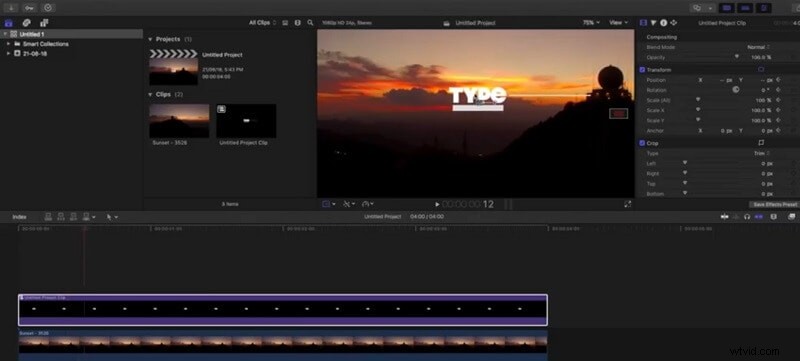800x361 pixels.
Task: Show or hide the timeline panel button
Action: tap(745, 8)
